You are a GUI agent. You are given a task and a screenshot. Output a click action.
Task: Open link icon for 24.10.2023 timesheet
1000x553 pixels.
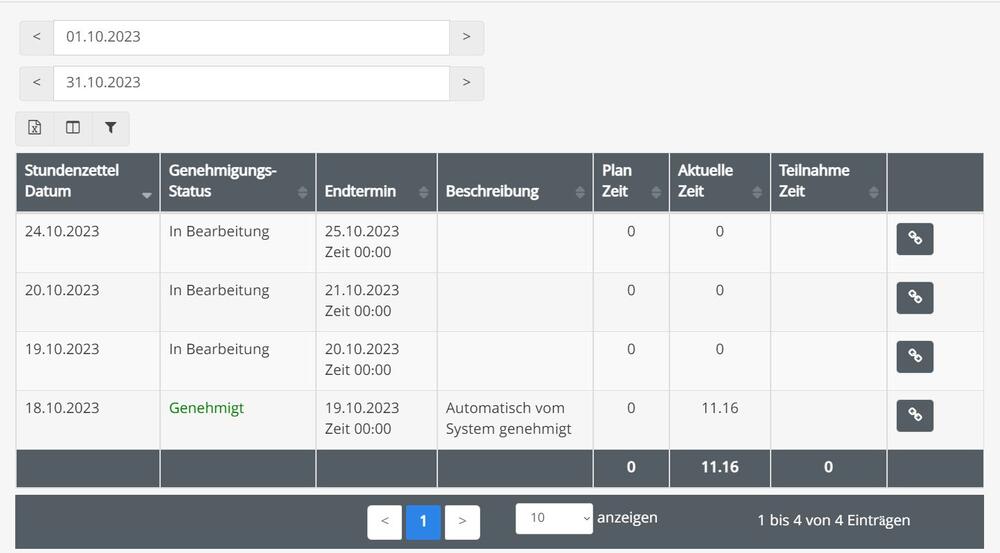tap(915, 239)
